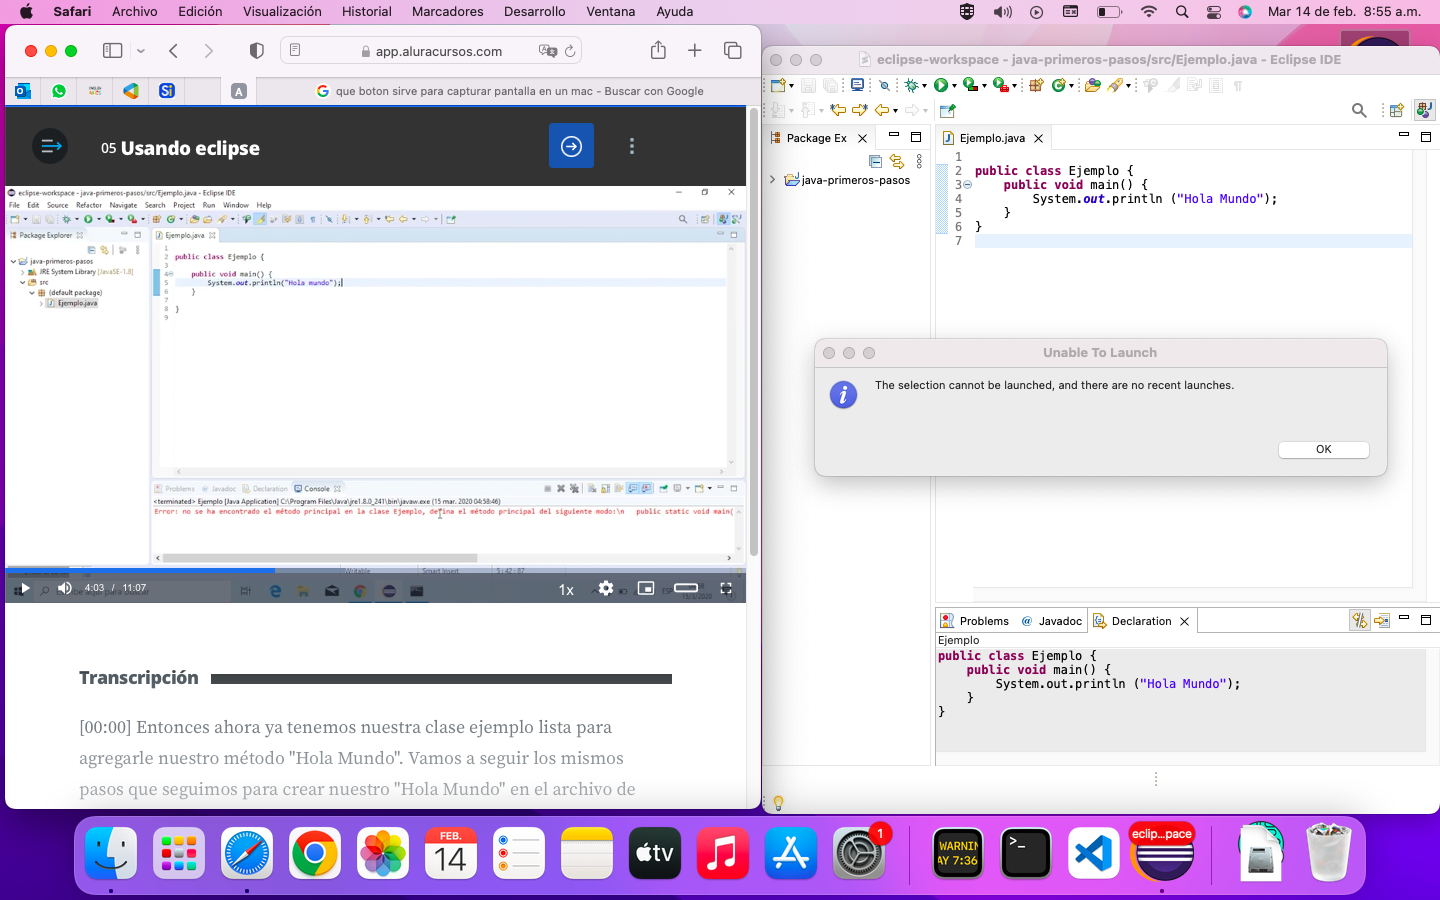Go to next lesson with blue arrow button
The width and height of the screenshot is (1440, 900).
[x=571, y=146]
